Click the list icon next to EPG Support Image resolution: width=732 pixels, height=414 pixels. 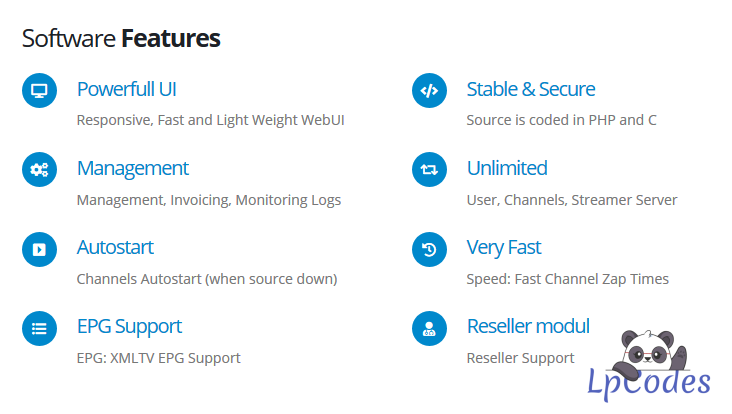point(39,328)
